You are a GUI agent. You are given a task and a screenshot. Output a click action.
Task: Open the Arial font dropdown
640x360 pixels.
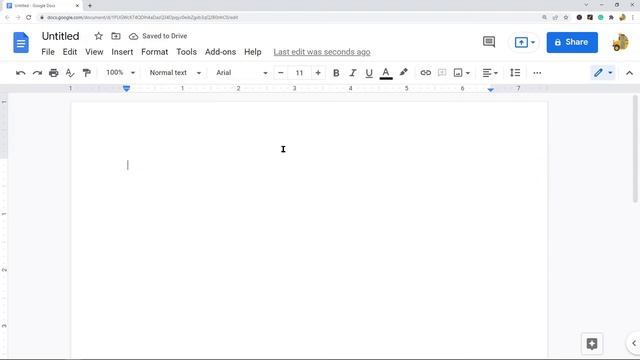(242, 73)
